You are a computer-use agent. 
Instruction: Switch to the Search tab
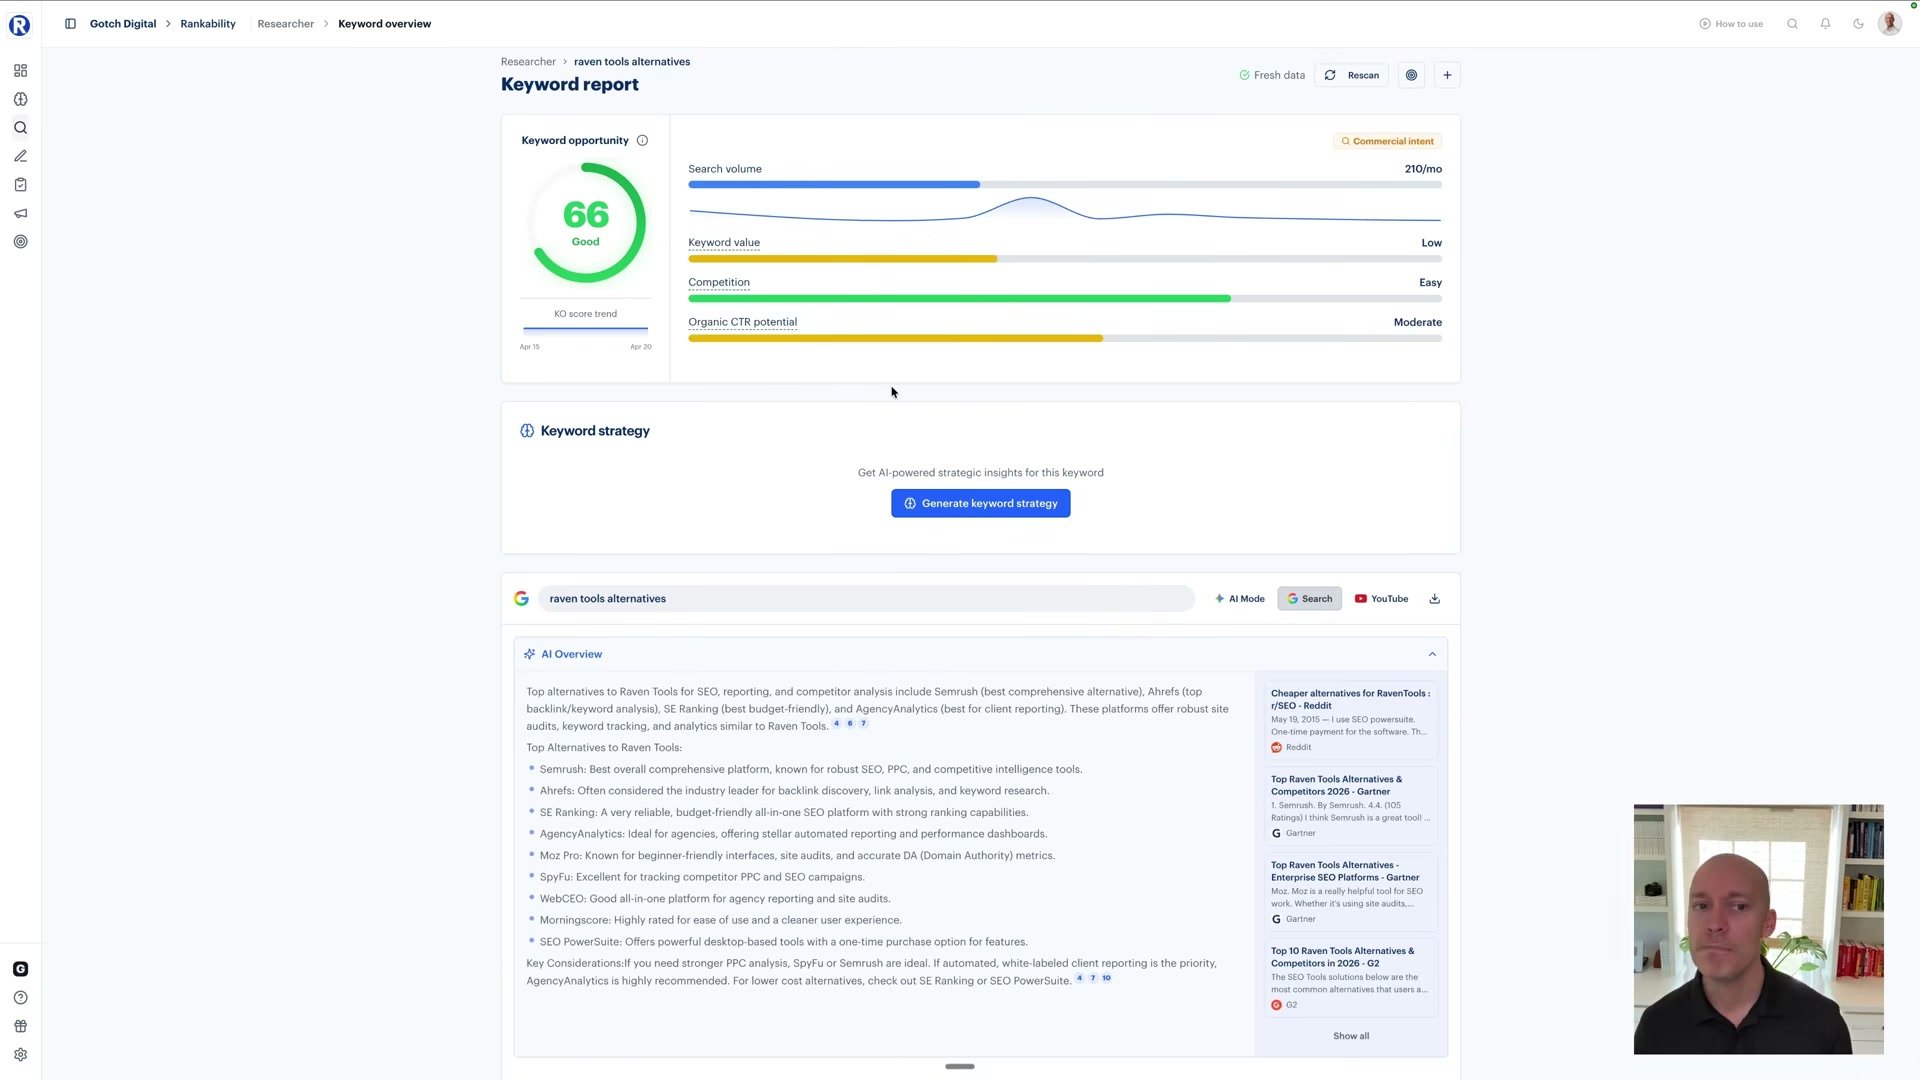(1309, 599)
